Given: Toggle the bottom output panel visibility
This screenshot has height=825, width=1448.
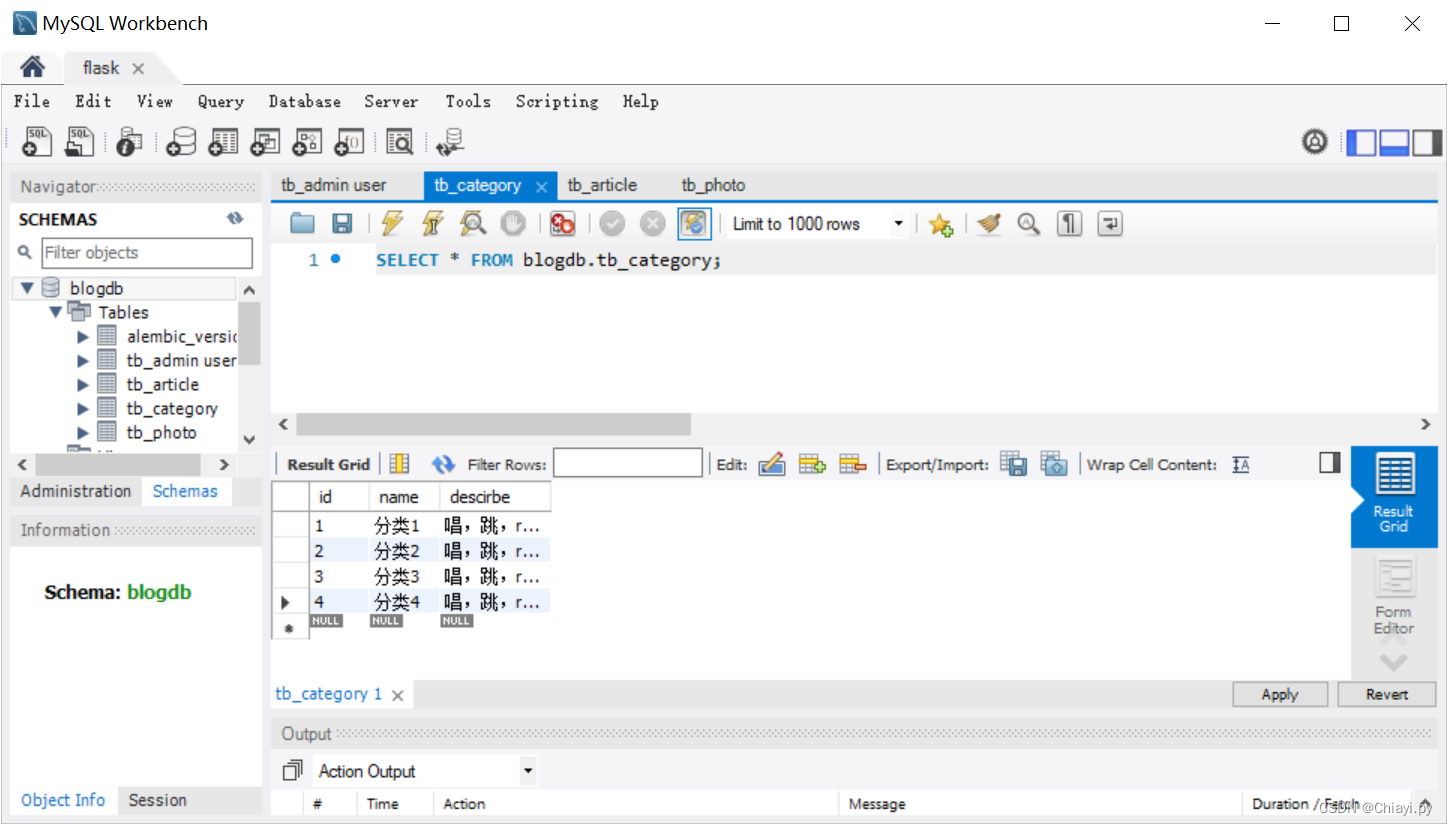Looking at the screenshot, I should tap(1394, 143).
